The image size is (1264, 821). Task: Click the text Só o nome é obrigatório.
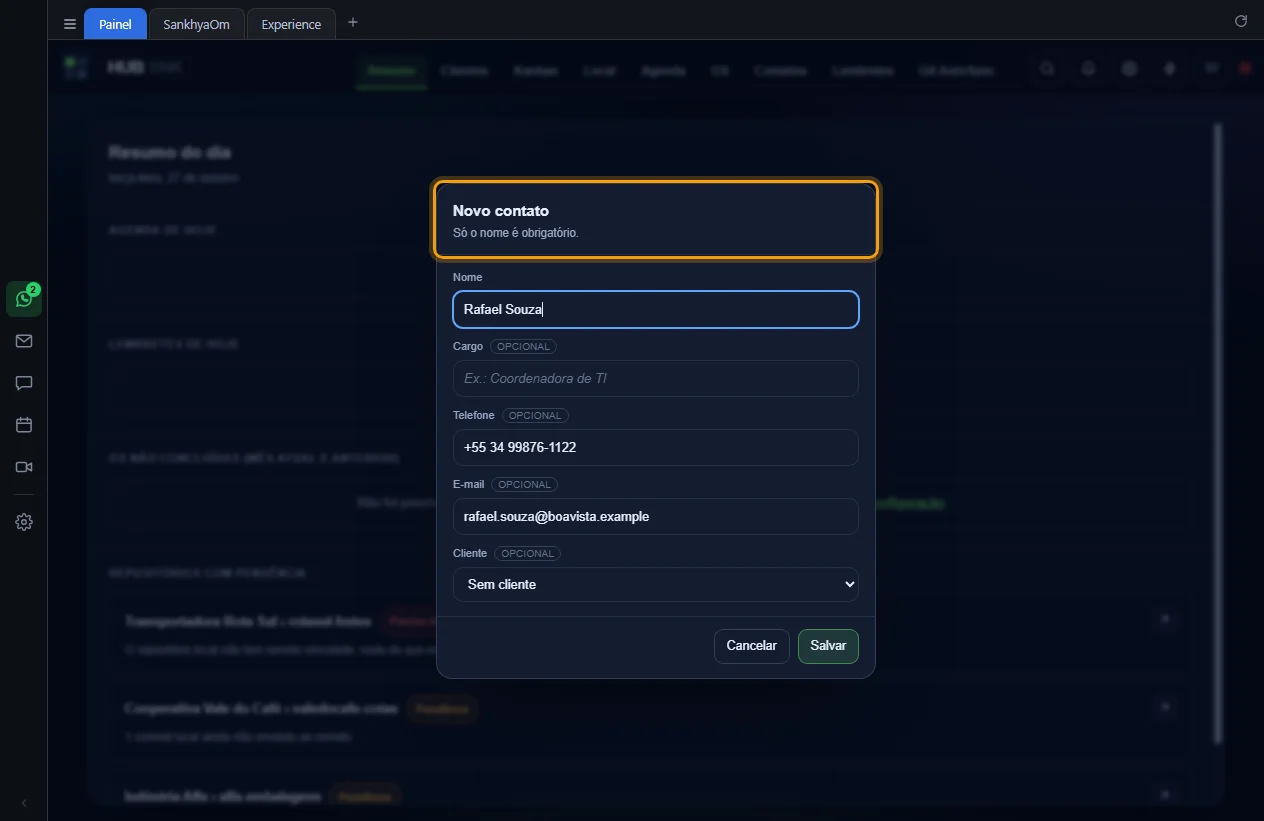[516, 233]
